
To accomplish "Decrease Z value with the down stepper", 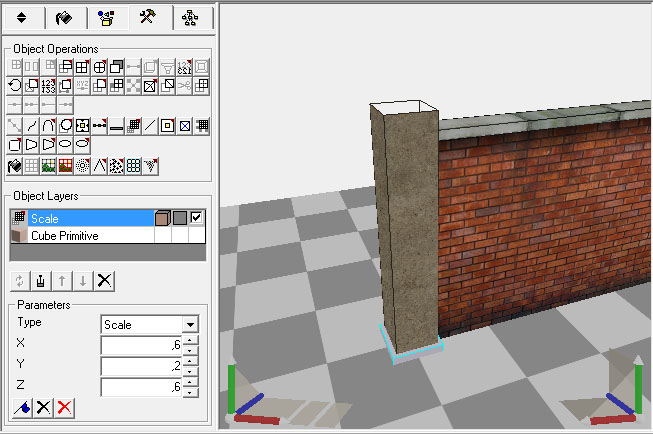I will click(x=189, y=392).
